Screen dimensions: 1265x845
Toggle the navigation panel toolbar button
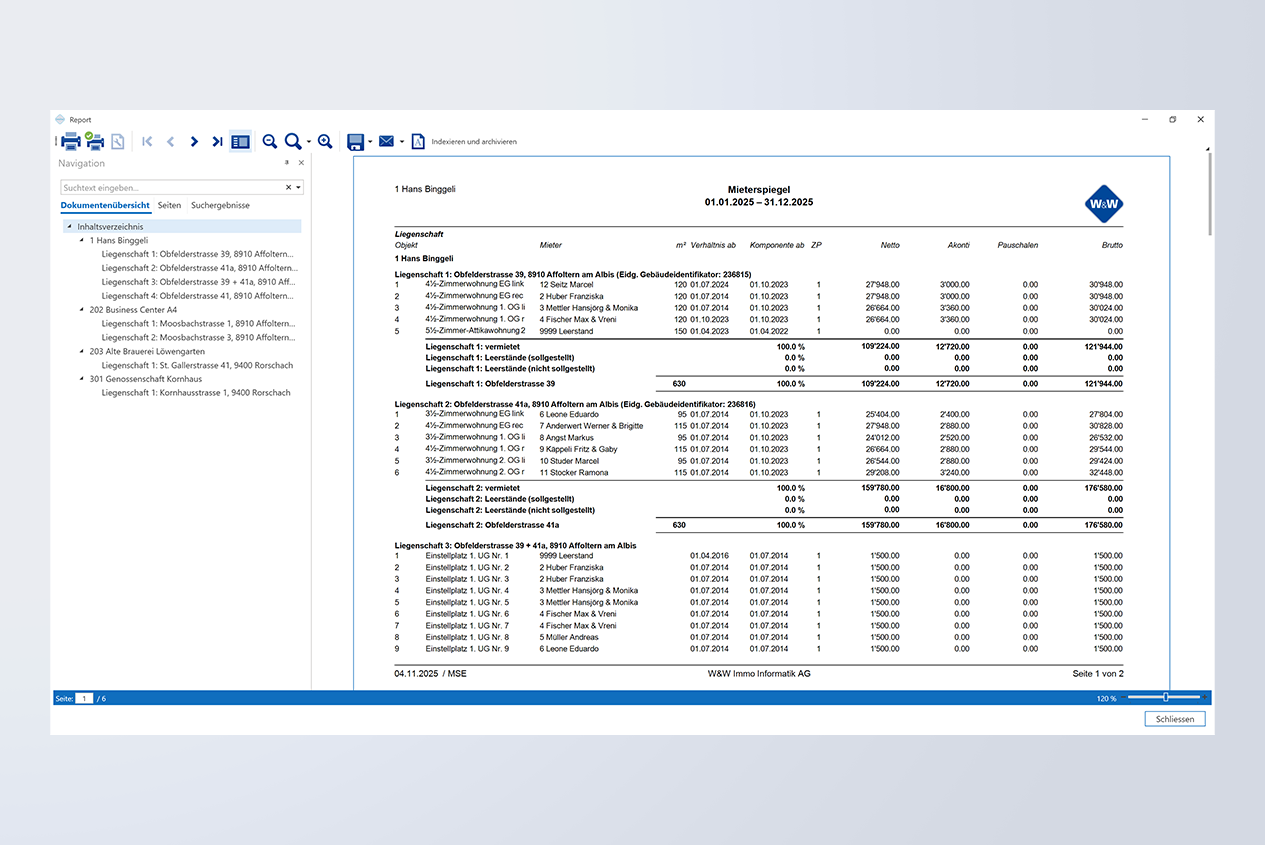(x=240, y=142)
